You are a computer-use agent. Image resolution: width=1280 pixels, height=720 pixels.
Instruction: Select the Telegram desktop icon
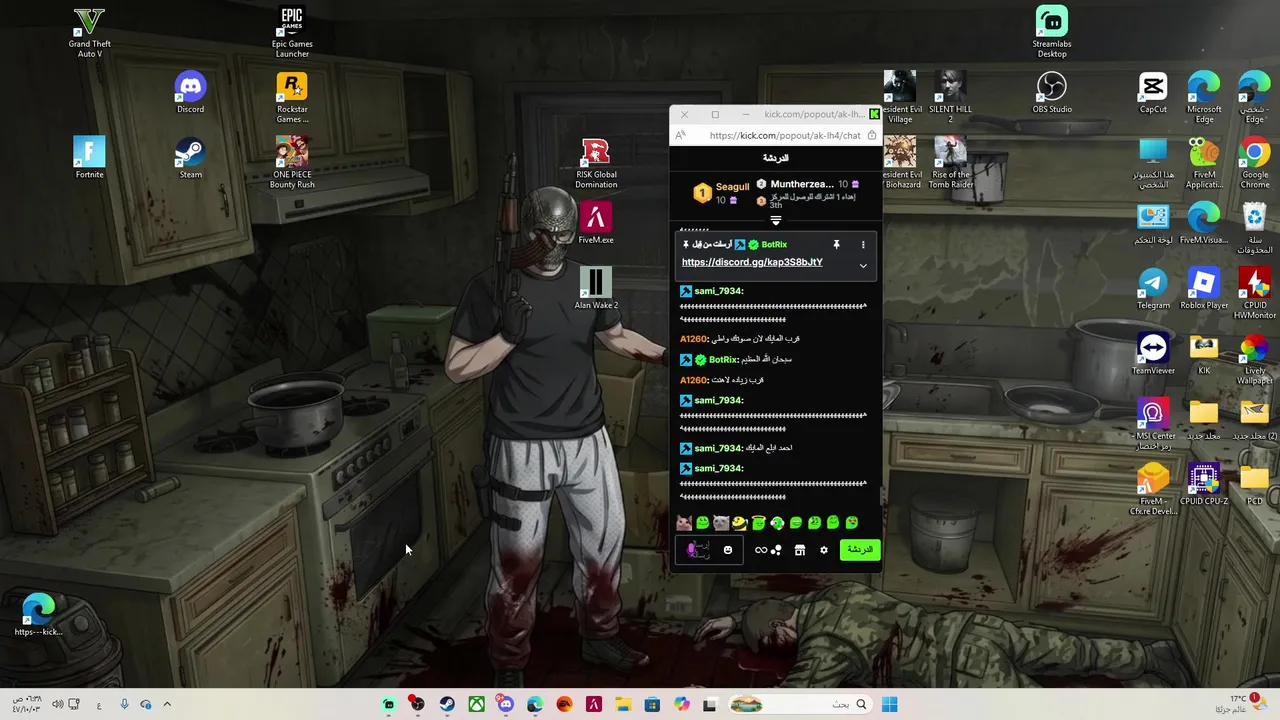tap(1153, 288)
